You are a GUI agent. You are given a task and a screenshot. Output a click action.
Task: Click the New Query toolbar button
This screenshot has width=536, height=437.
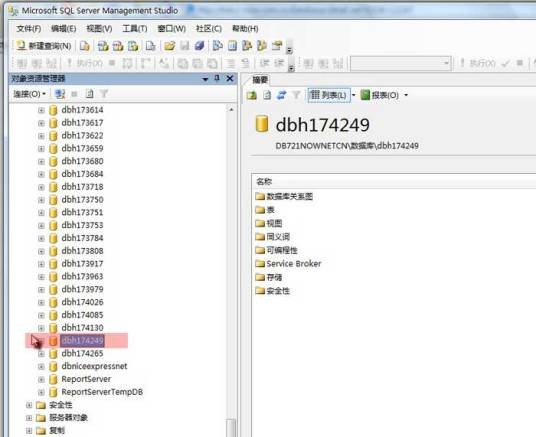click(44, 45)
